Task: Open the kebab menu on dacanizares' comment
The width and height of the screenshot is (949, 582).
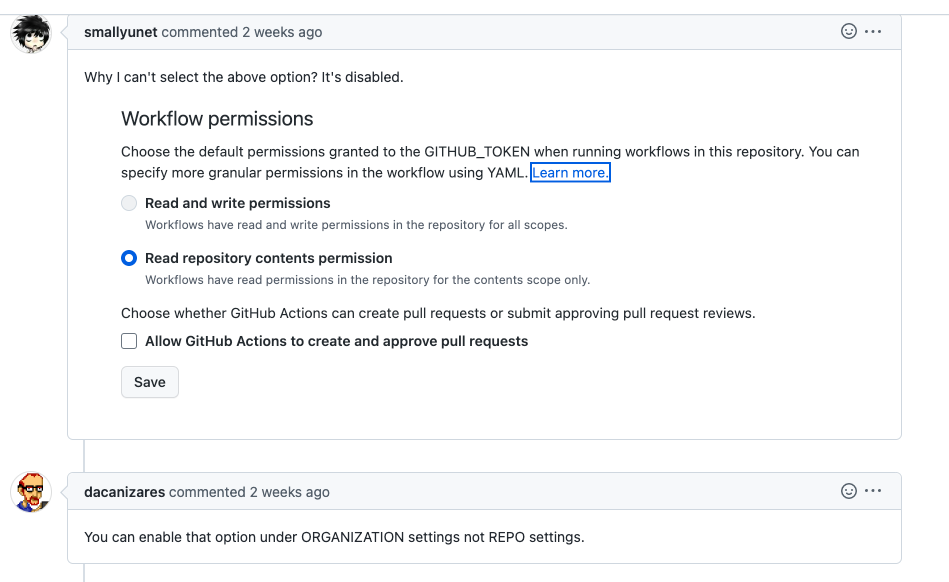Action: (x=873, y=491)
